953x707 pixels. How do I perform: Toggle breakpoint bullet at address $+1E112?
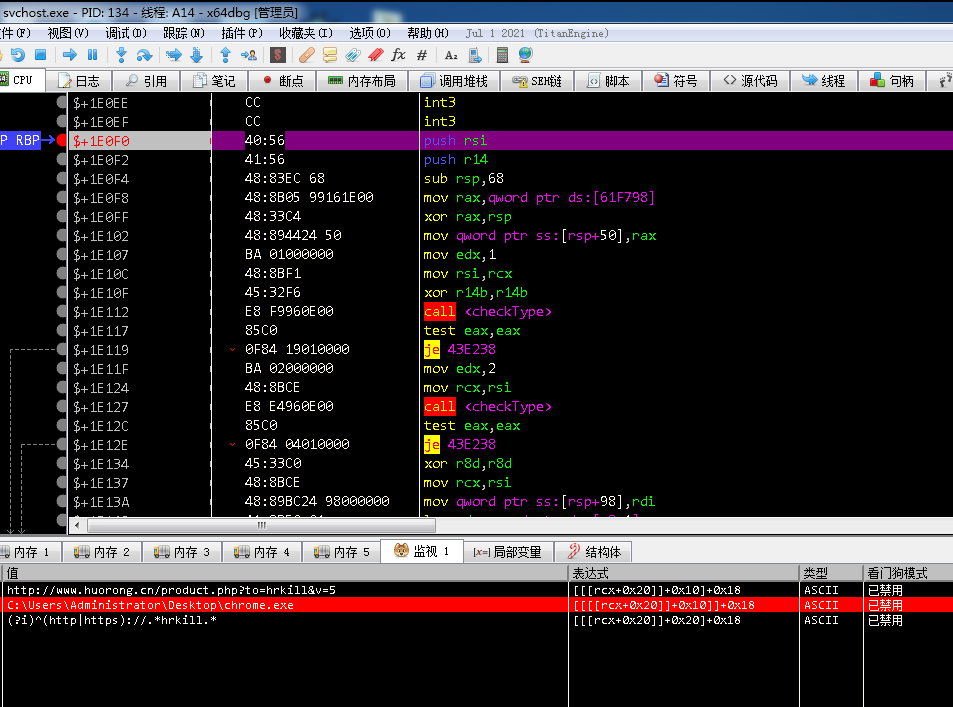[x=62, y=312]
